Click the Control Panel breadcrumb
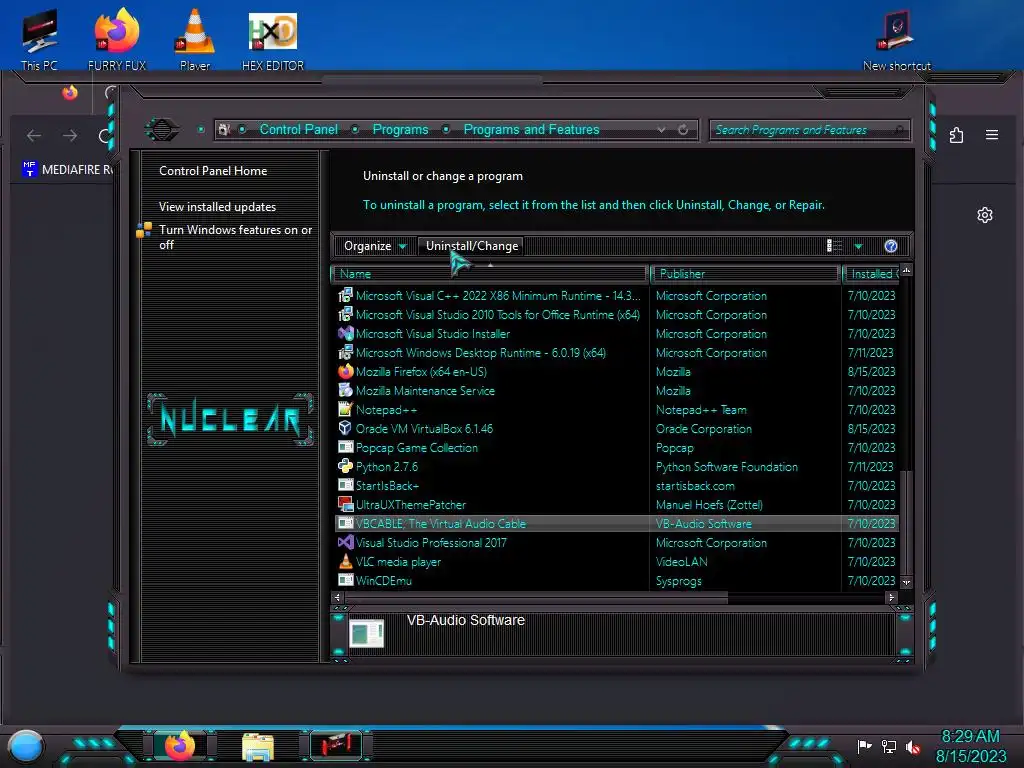Viewport: 1024px width, 768px height. click(x=298, y=129)
